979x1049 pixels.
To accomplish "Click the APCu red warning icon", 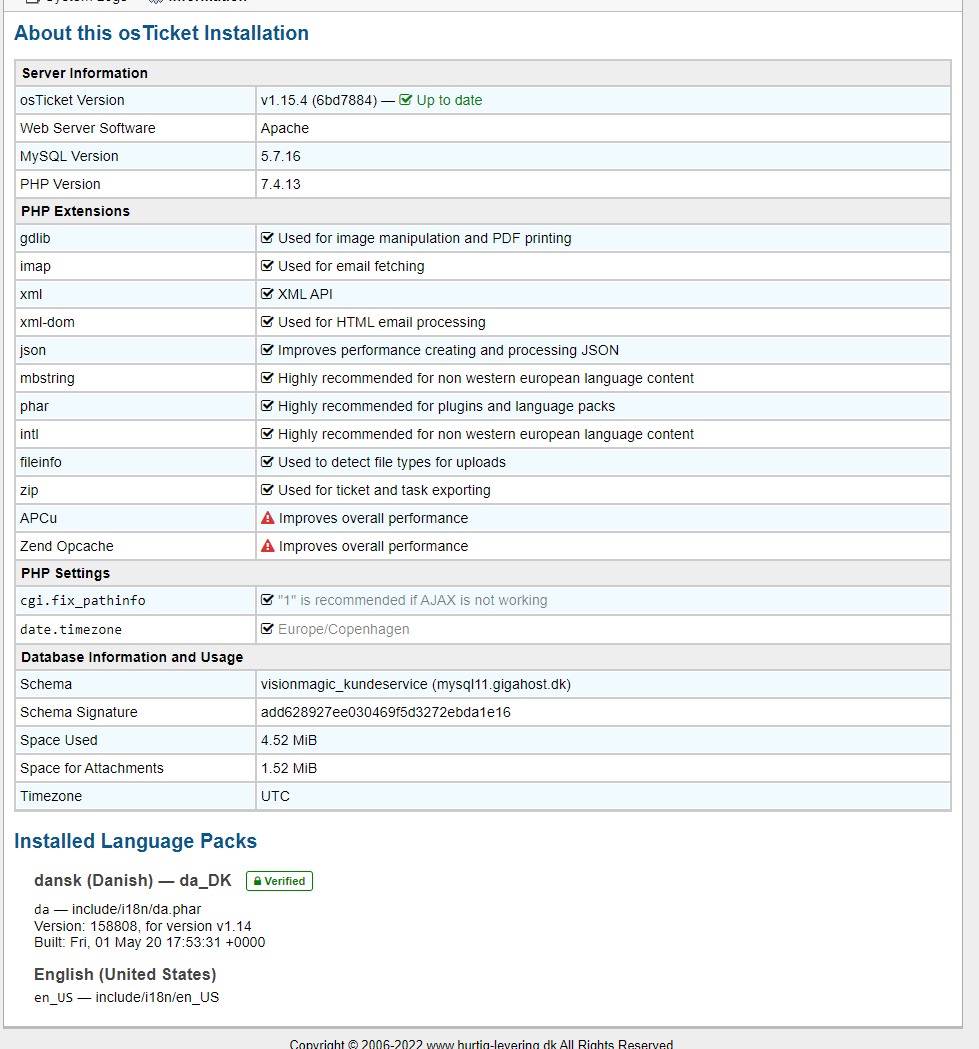I will point(268,518).
